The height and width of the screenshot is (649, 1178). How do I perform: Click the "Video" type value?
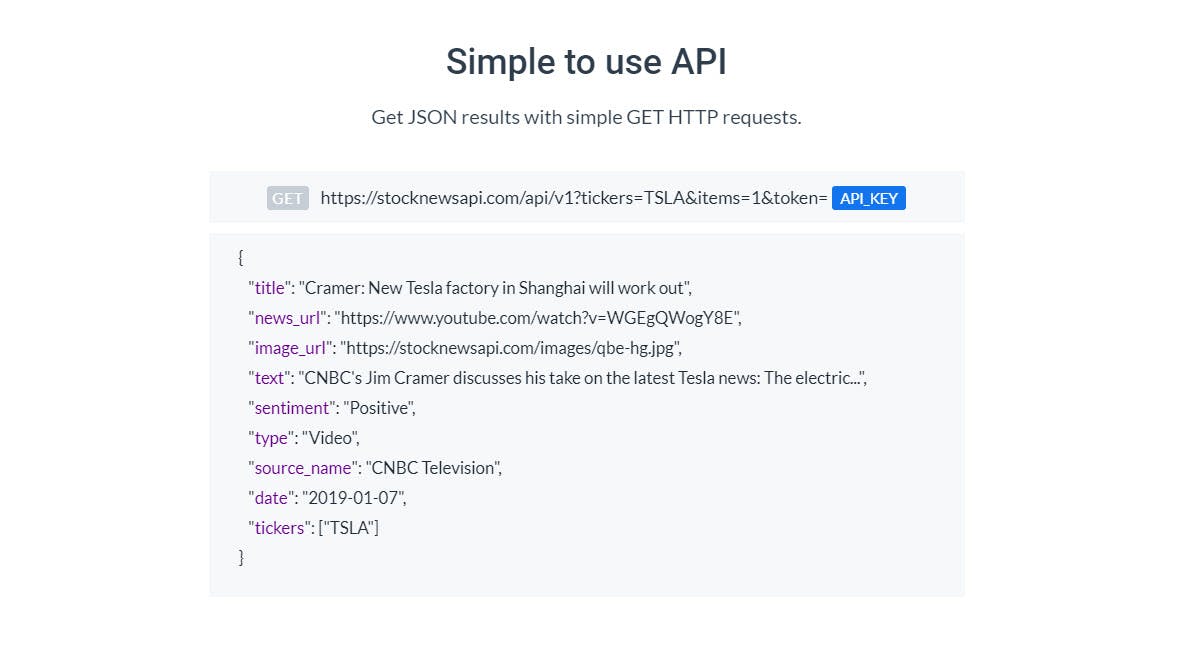click(x=331, y=438)
